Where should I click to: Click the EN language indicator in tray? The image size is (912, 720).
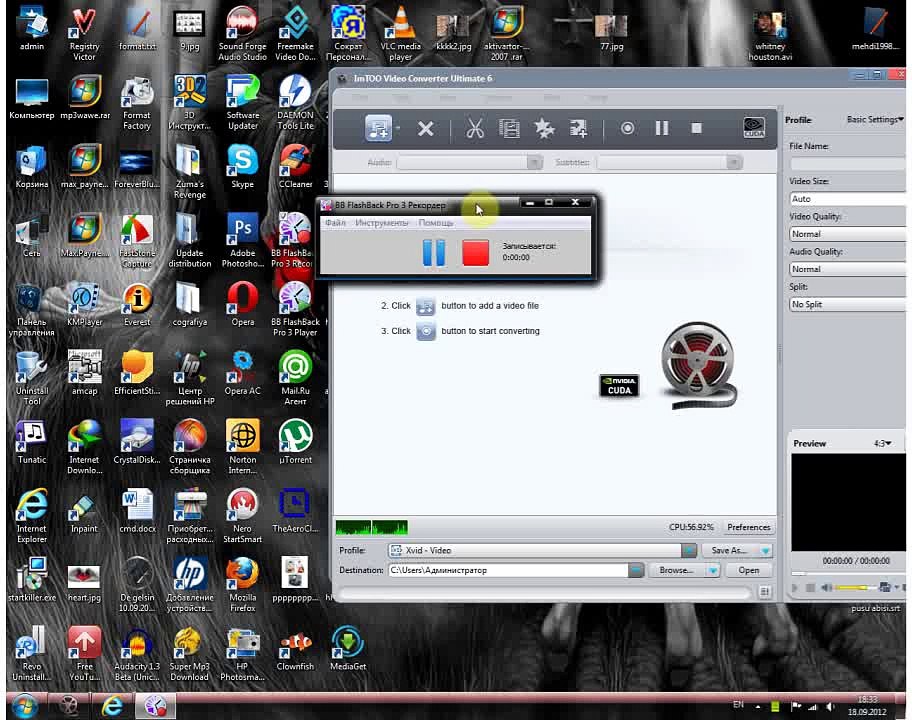[738, 705]
